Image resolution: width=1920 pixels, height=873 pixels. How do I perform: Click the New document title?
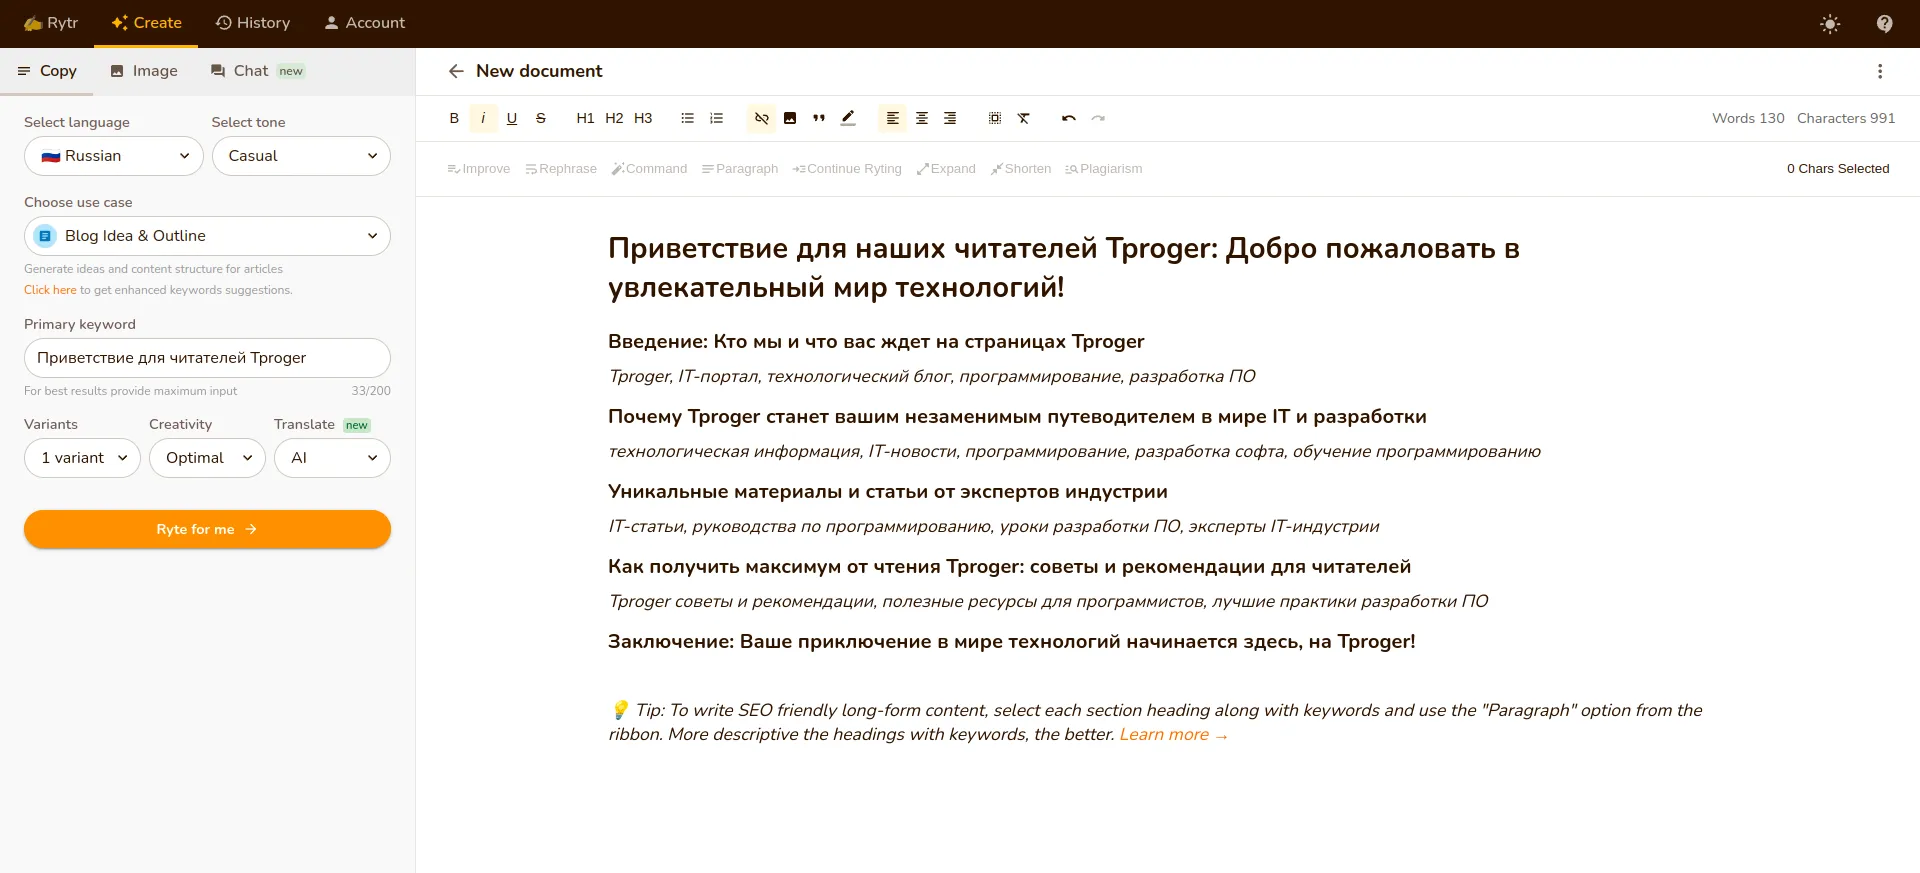539,71
